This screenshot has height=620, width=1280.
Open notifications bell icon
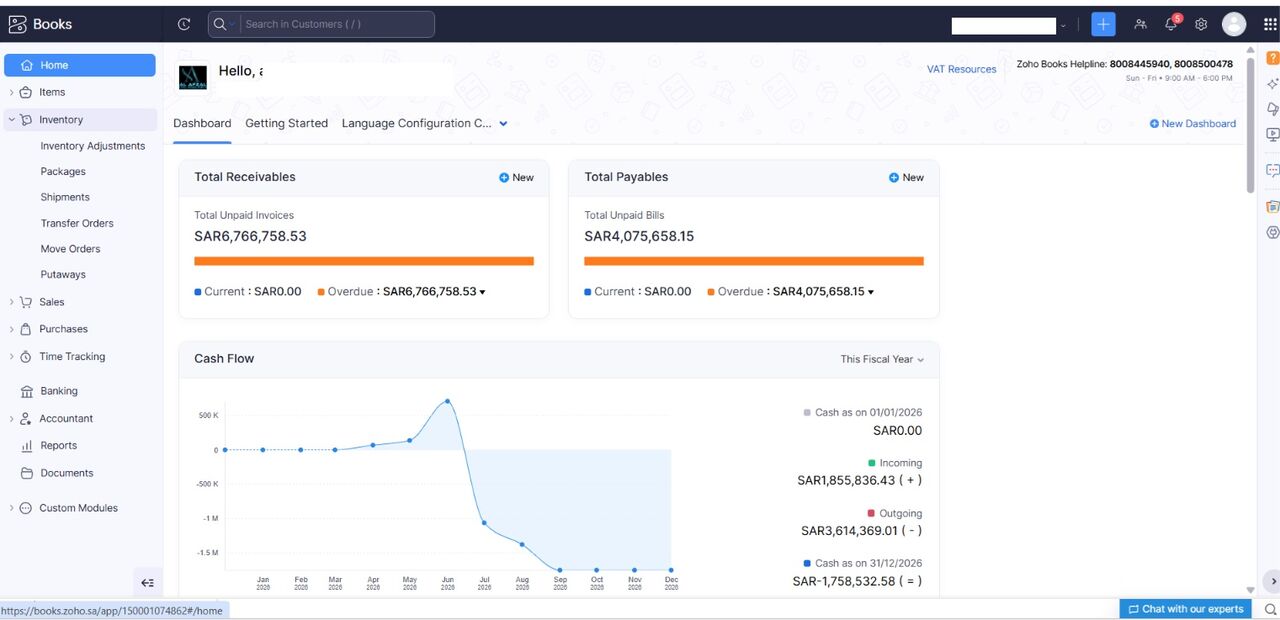1171,24
